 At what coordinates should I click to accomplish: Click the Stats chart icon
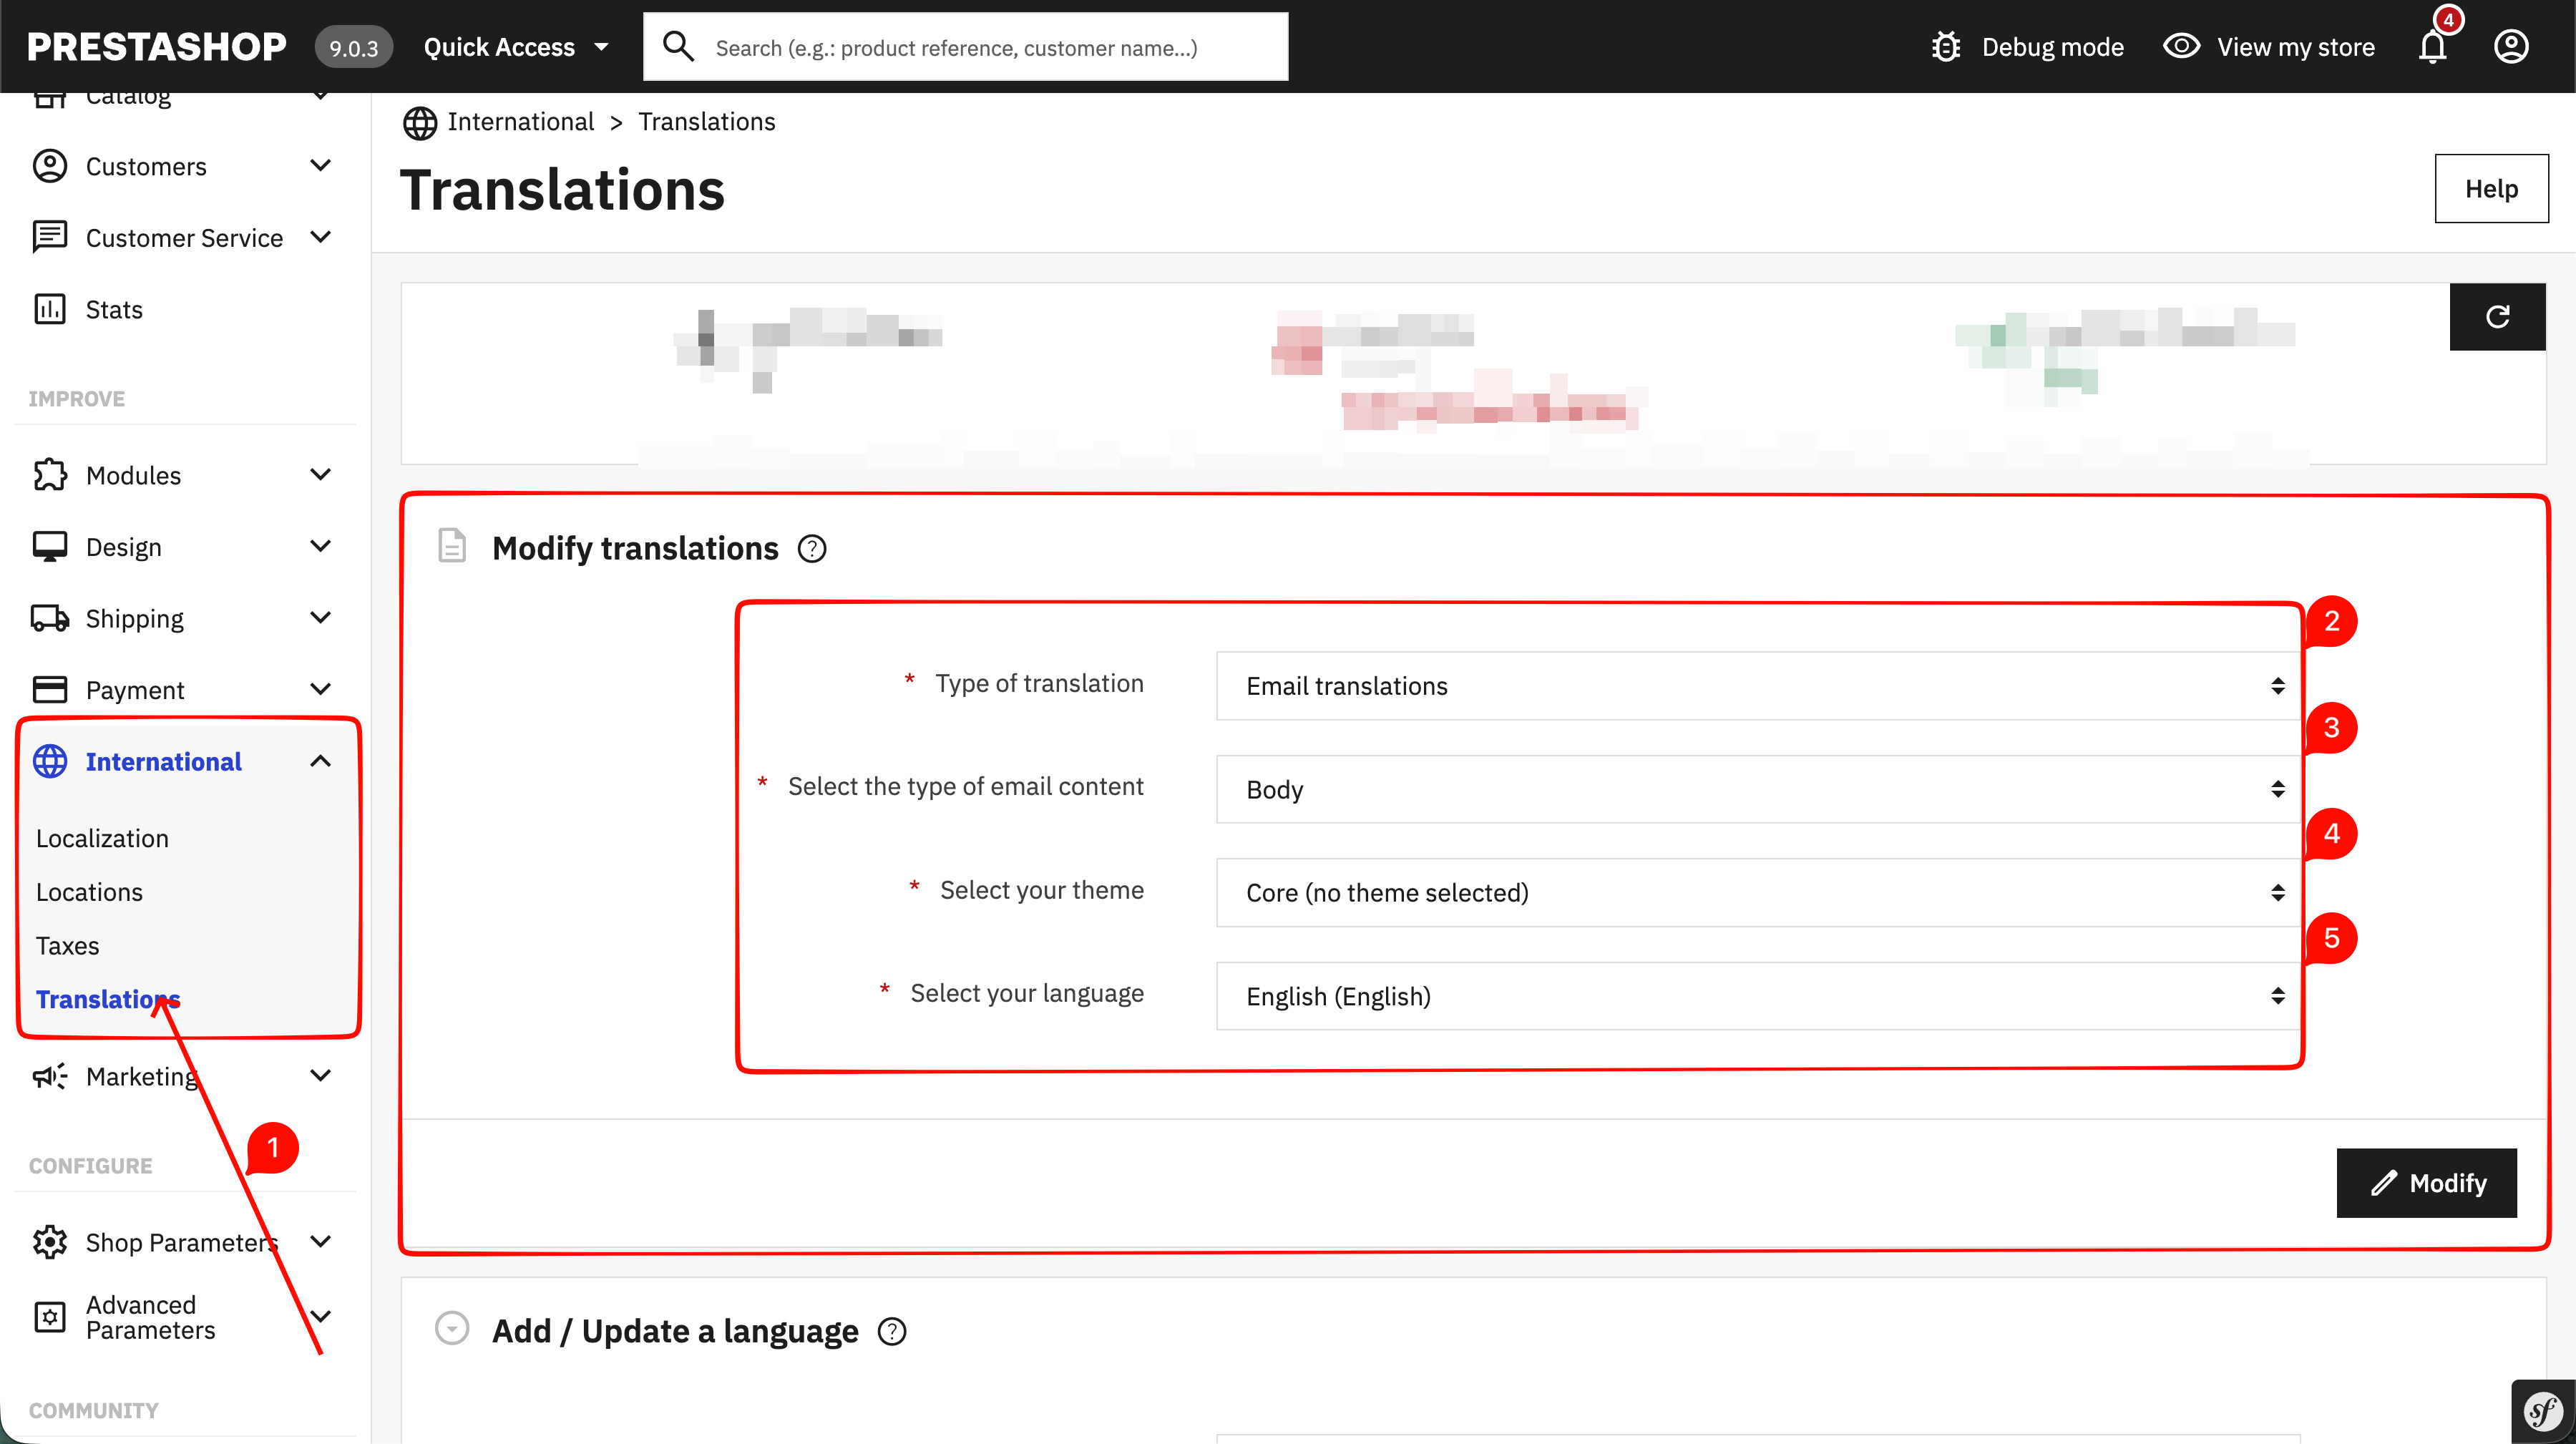point(50,309)
